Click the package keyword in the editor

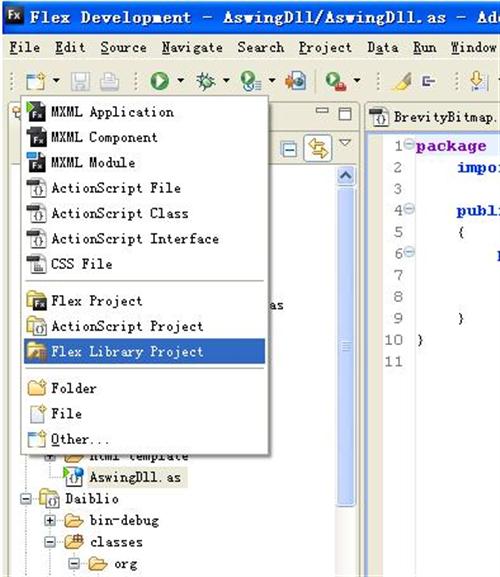pos(451,146)
